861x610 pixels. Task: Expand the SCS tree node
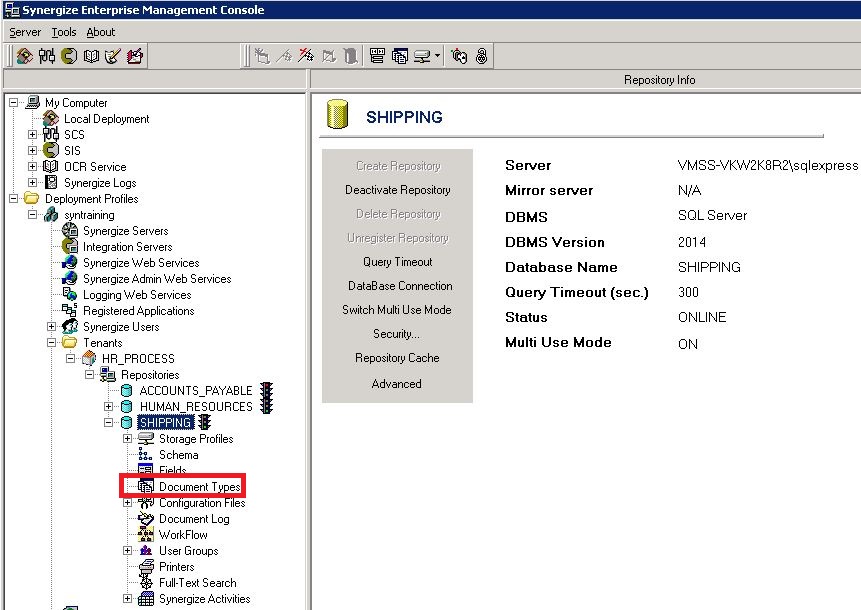point(32,135)
